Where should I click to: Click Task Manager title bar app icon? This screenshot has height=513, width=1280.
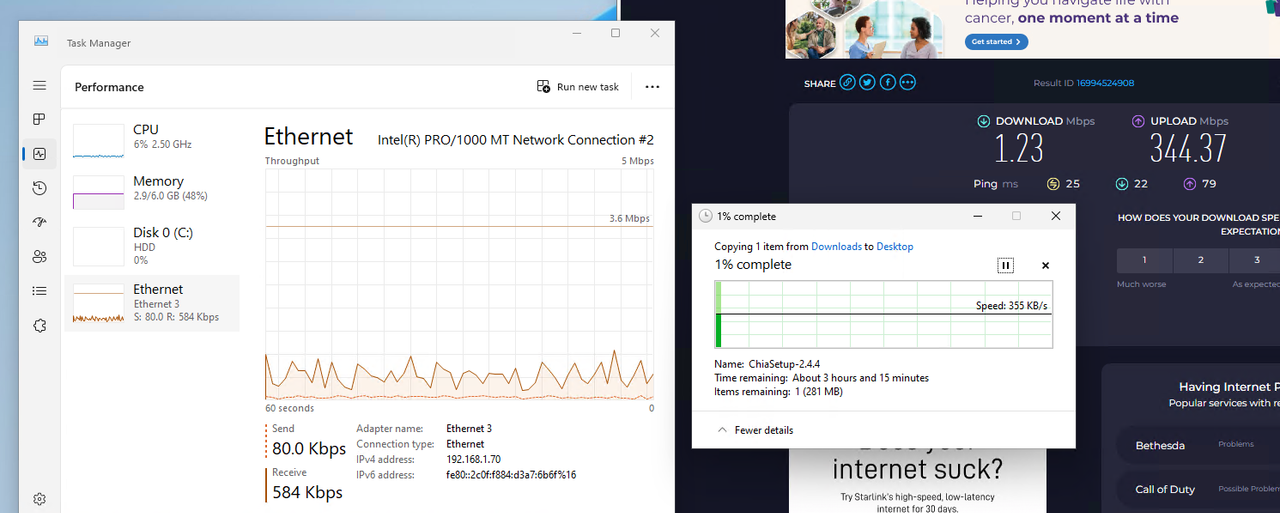tap(41, 42)
